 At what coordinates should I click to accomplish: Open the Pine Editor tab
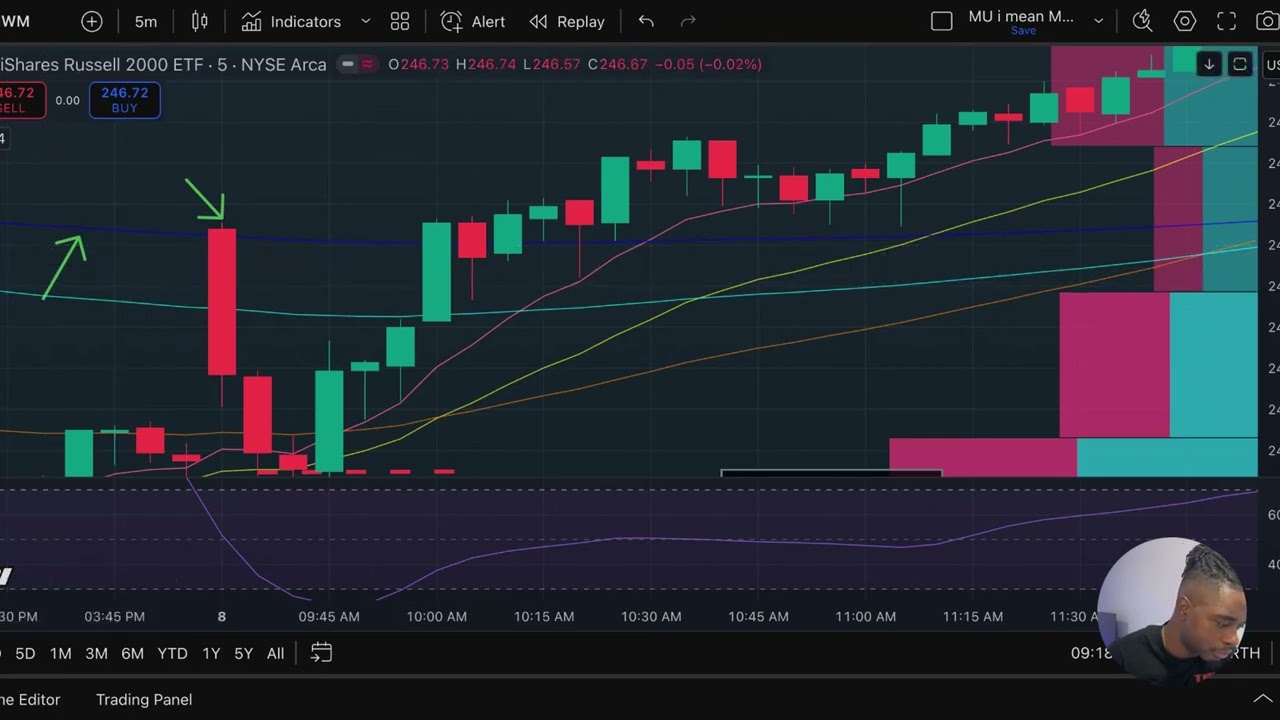30,699
